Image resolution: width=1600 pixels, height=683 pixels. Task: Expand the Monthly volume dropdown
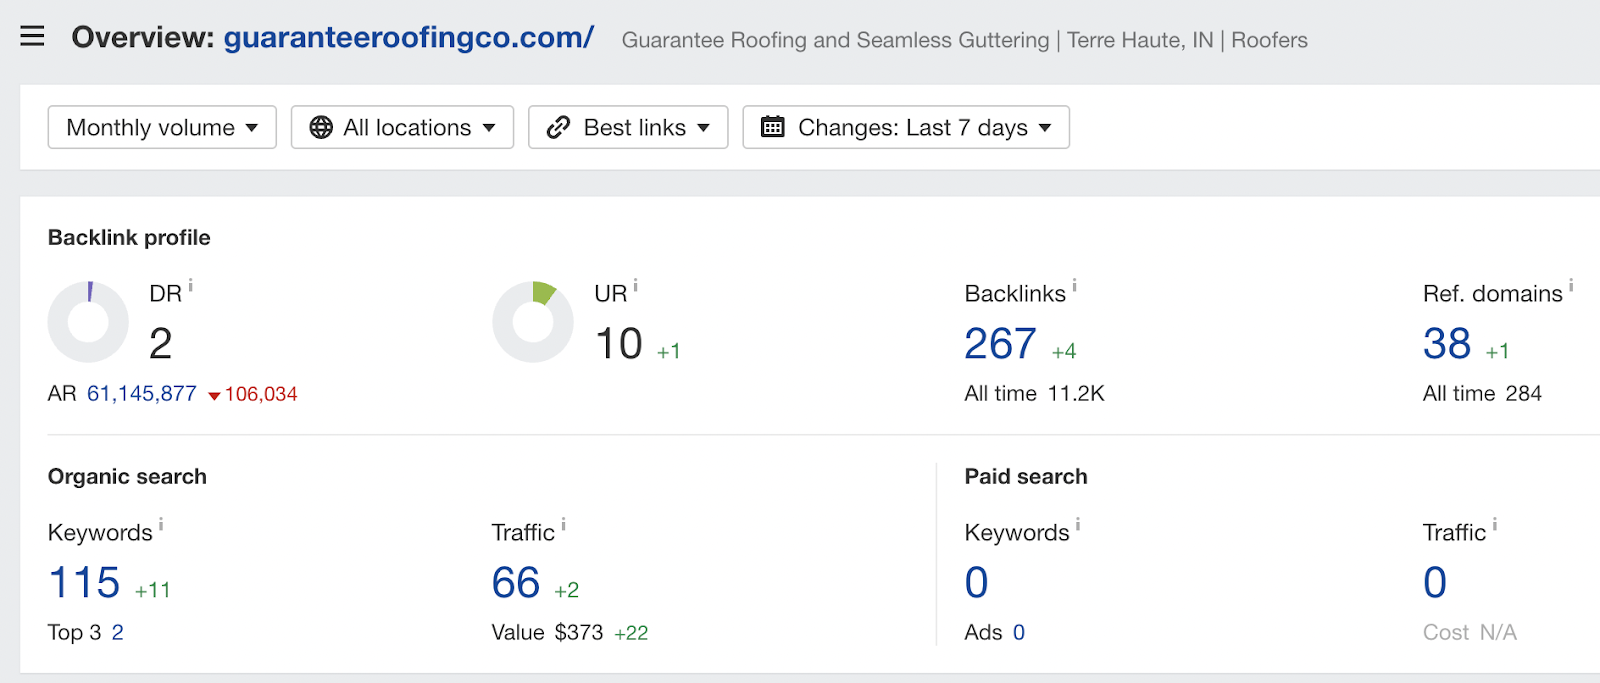tap(162, 127)
